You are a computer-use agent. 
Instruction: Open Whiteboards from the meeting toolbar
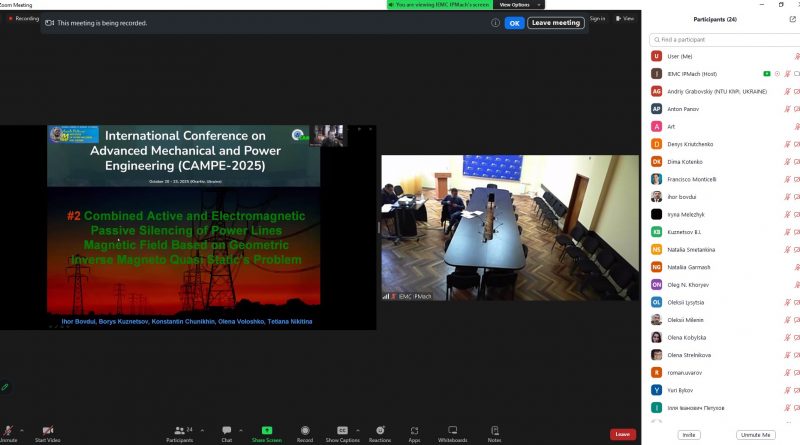452,430
